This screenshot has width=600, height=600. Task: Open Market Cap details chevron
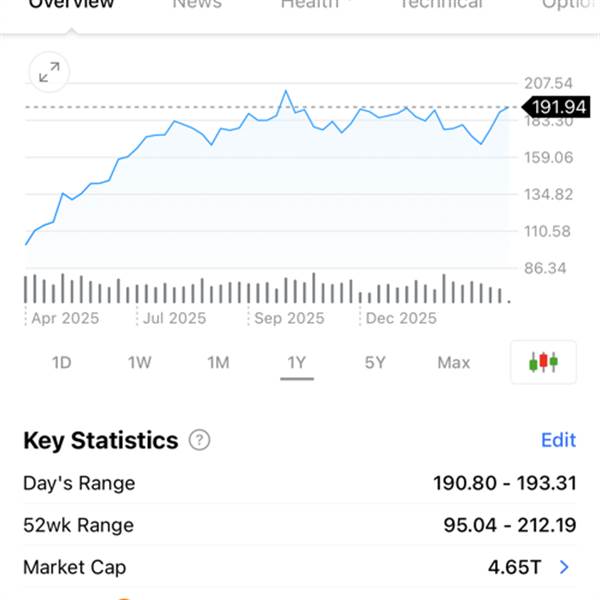click(x=565, y=567)
